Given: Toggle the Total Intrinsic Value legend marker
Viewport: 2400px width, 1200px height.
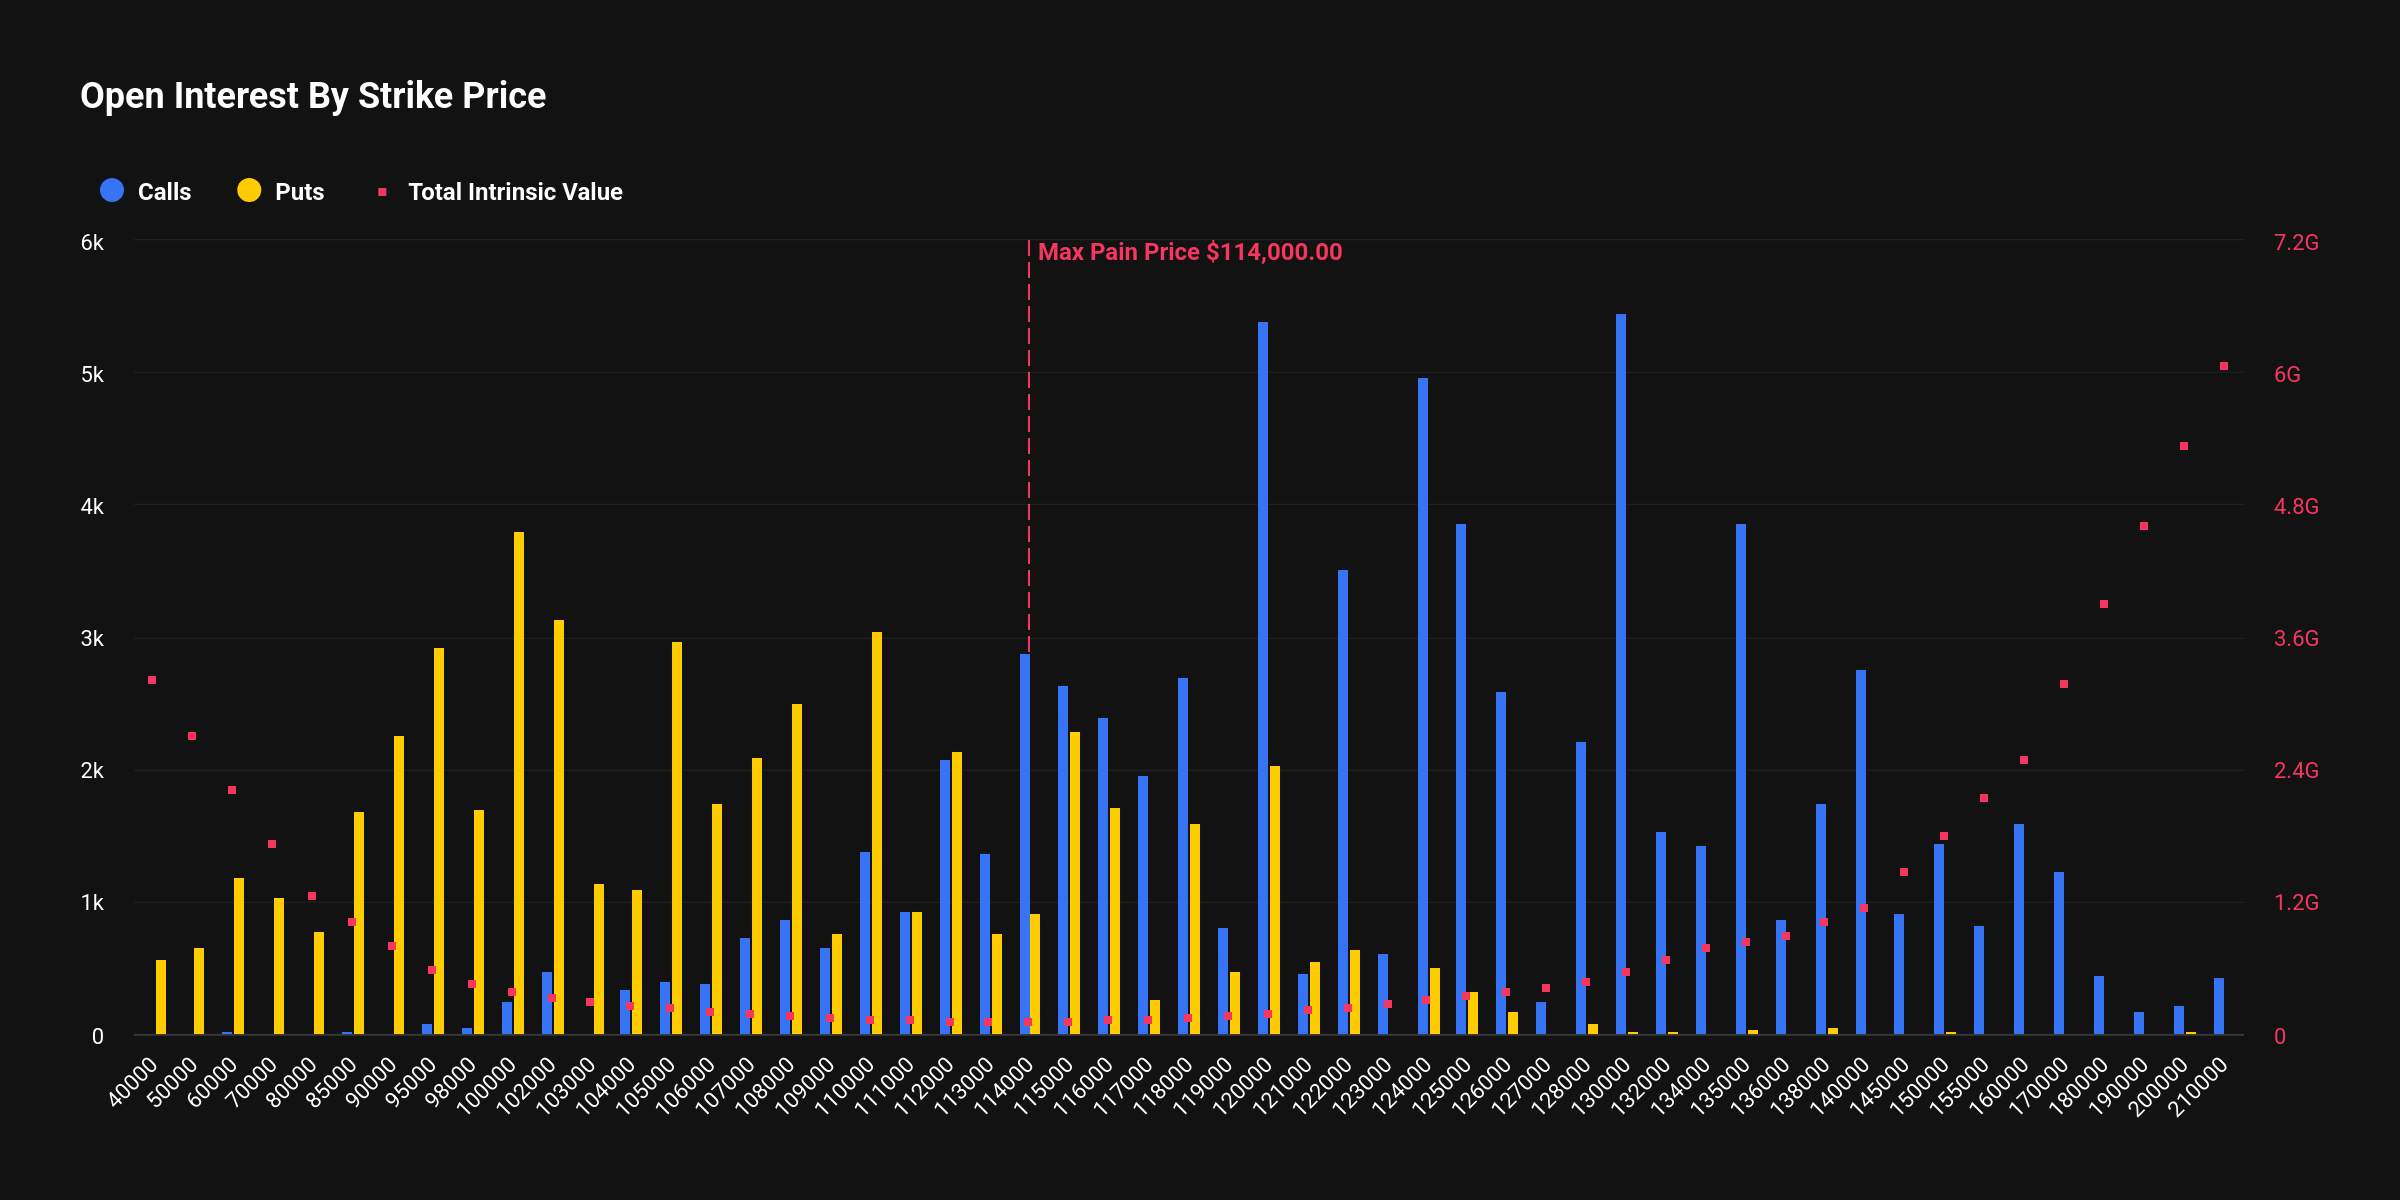Looking at the screenshot, I should click(382, 192).
